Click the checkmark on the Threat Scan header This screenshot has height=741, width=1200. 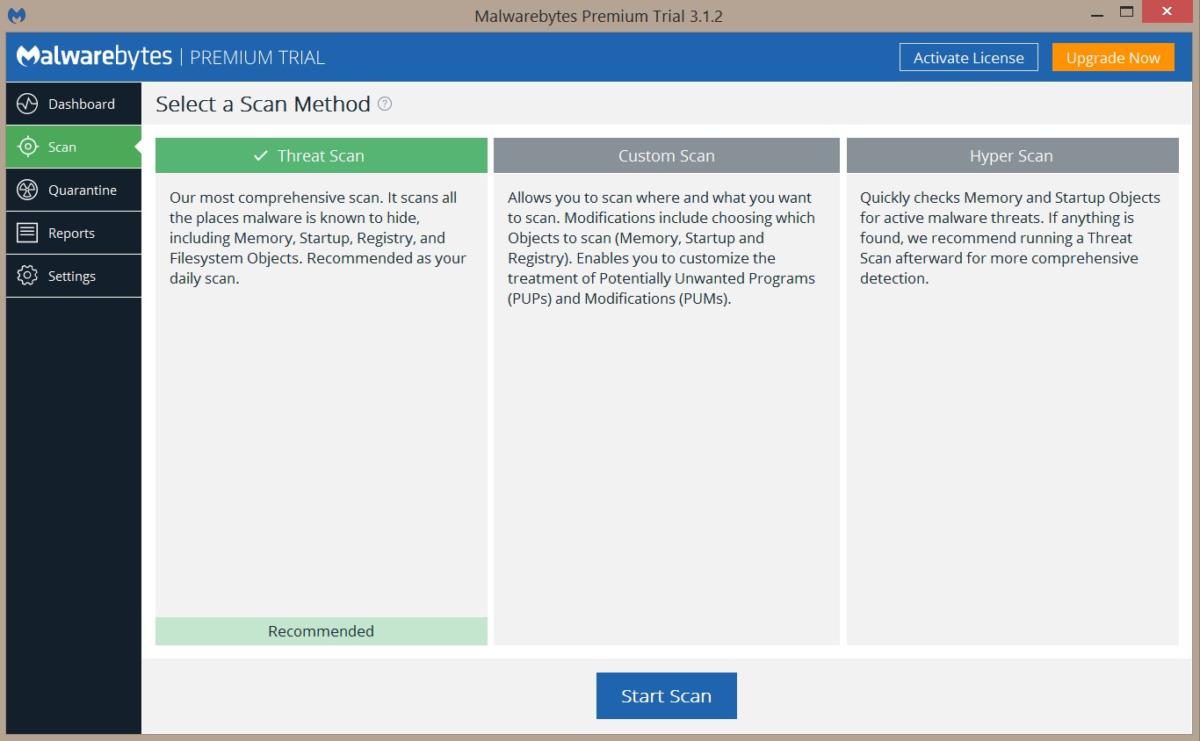point(261,155)
